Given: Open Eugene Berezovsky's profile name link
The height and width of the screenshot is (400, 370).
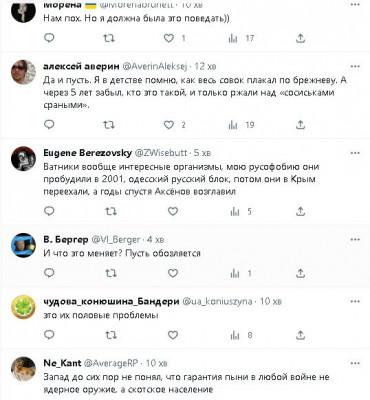Looking at the screenshot, I should tap(88, 153).
